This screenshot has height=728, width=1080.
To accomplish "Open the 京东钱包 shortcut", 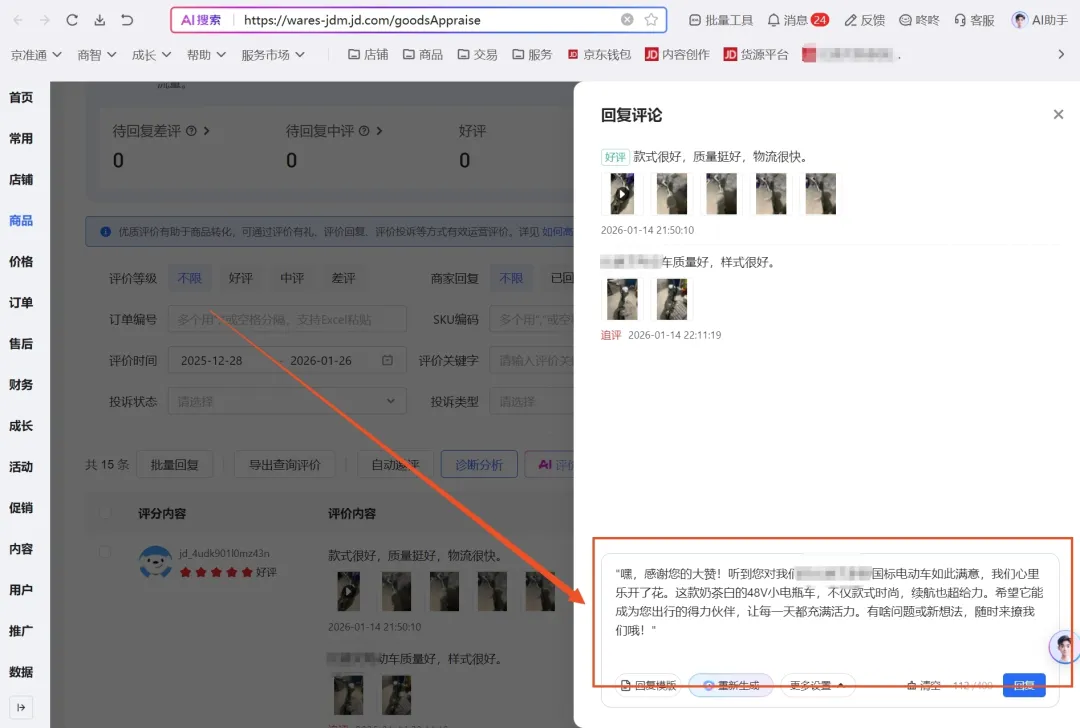I will (x=599, y=54).
